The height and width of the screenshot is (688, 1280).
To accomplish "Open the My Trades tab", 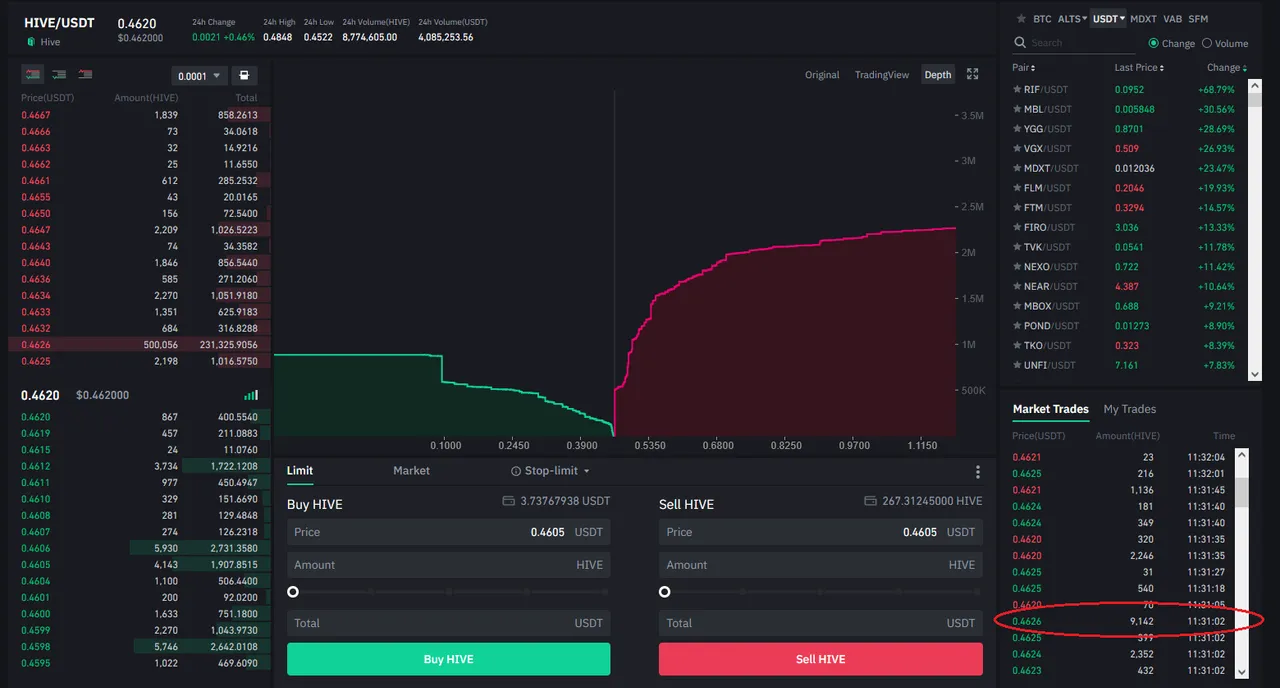I will pyautogui.click(x=1129, y=409).
